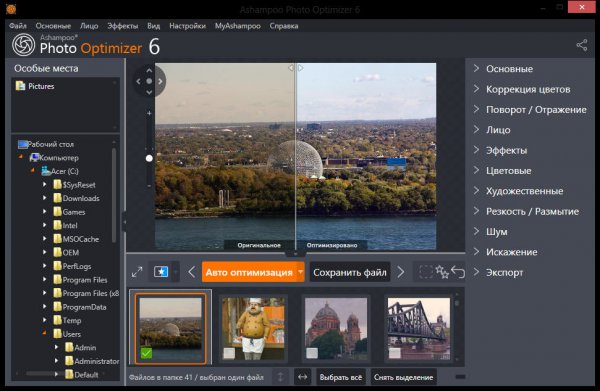Pan image down with navigation pad arrow
The width and height of the screenshot is (600, 391).
coord(149,92)
